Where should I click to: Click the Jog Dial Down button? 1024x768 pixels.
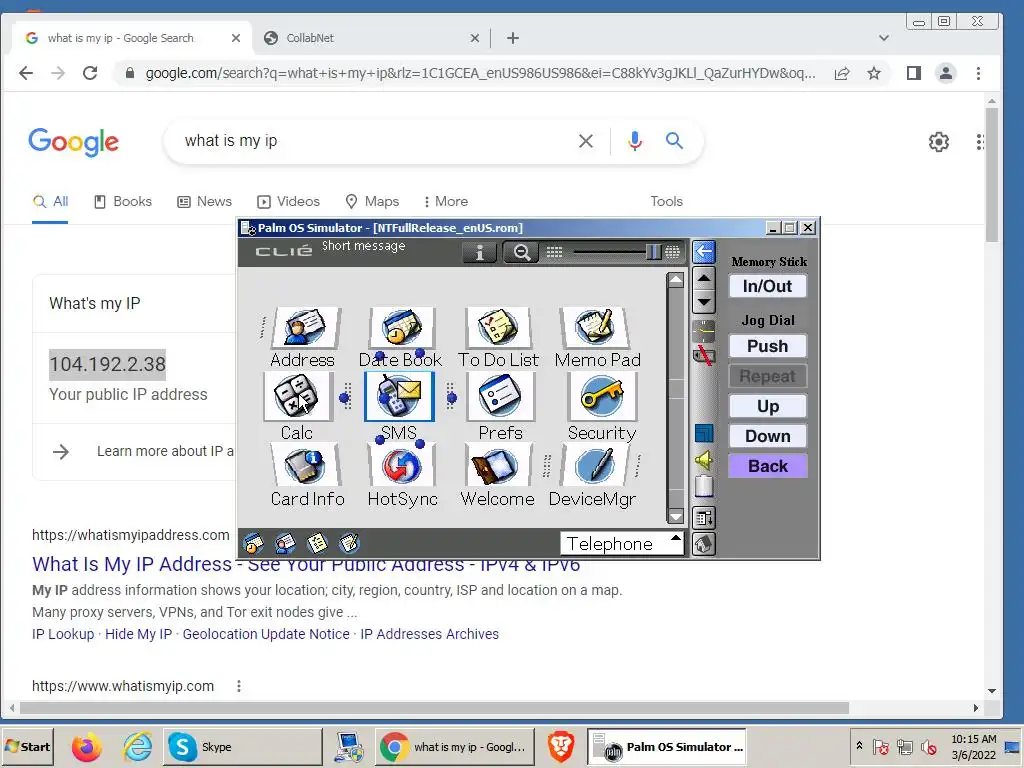[767, 436]
